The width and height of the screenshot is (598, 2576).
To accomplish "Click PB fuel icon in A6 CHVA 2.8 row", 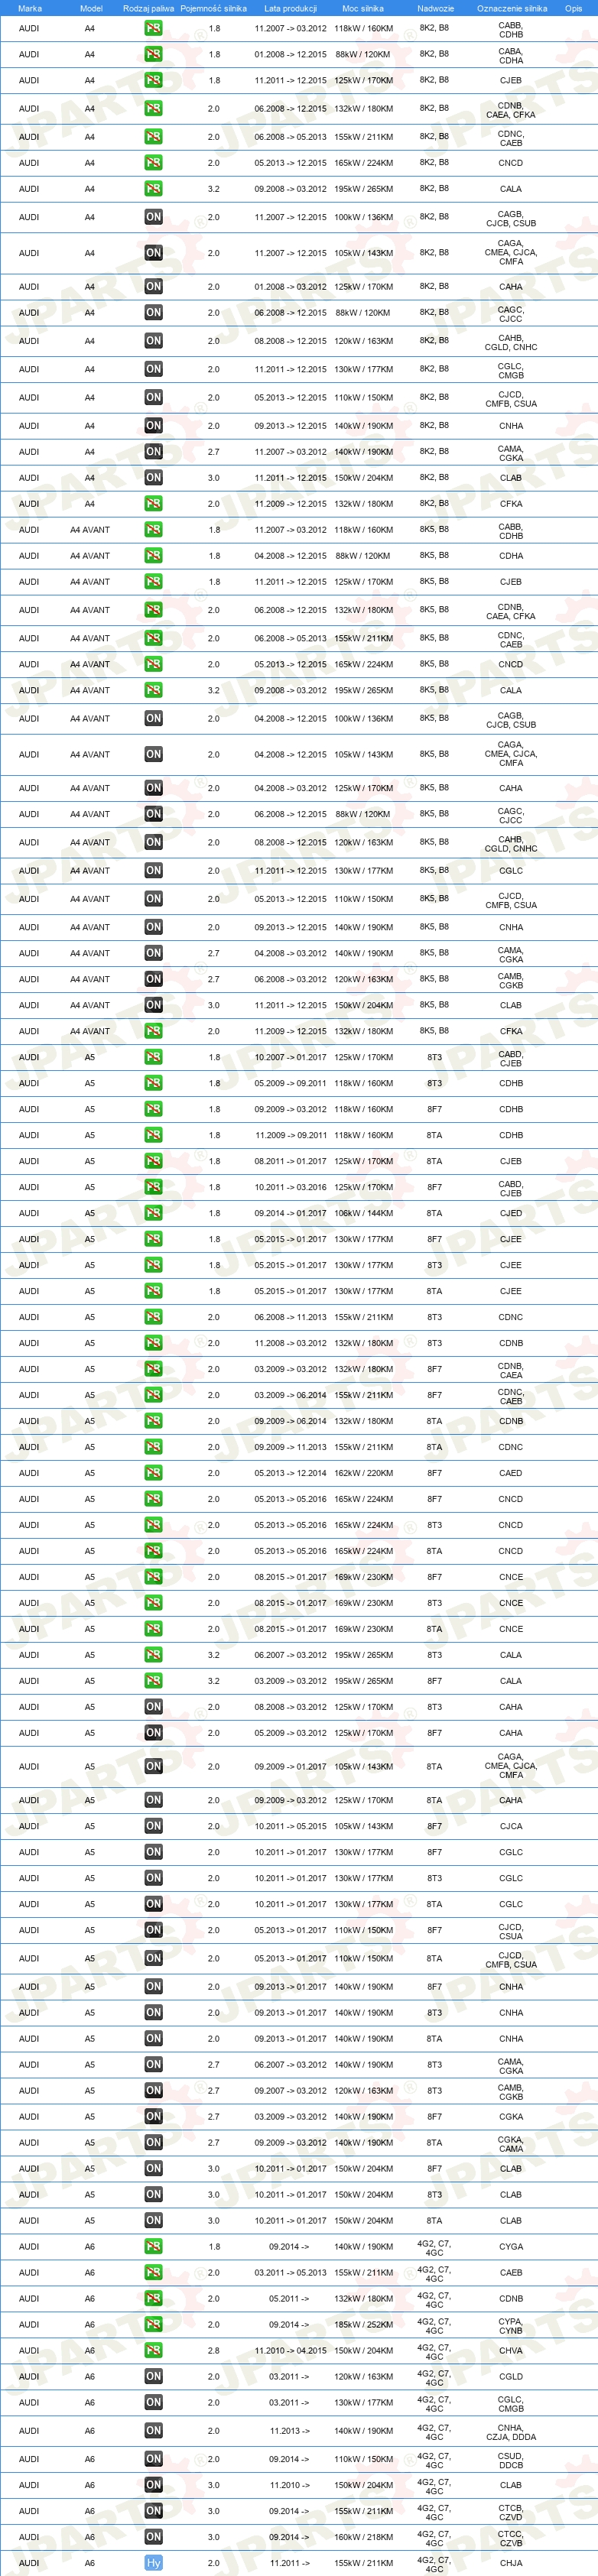I will click(x=153, y=2351).
